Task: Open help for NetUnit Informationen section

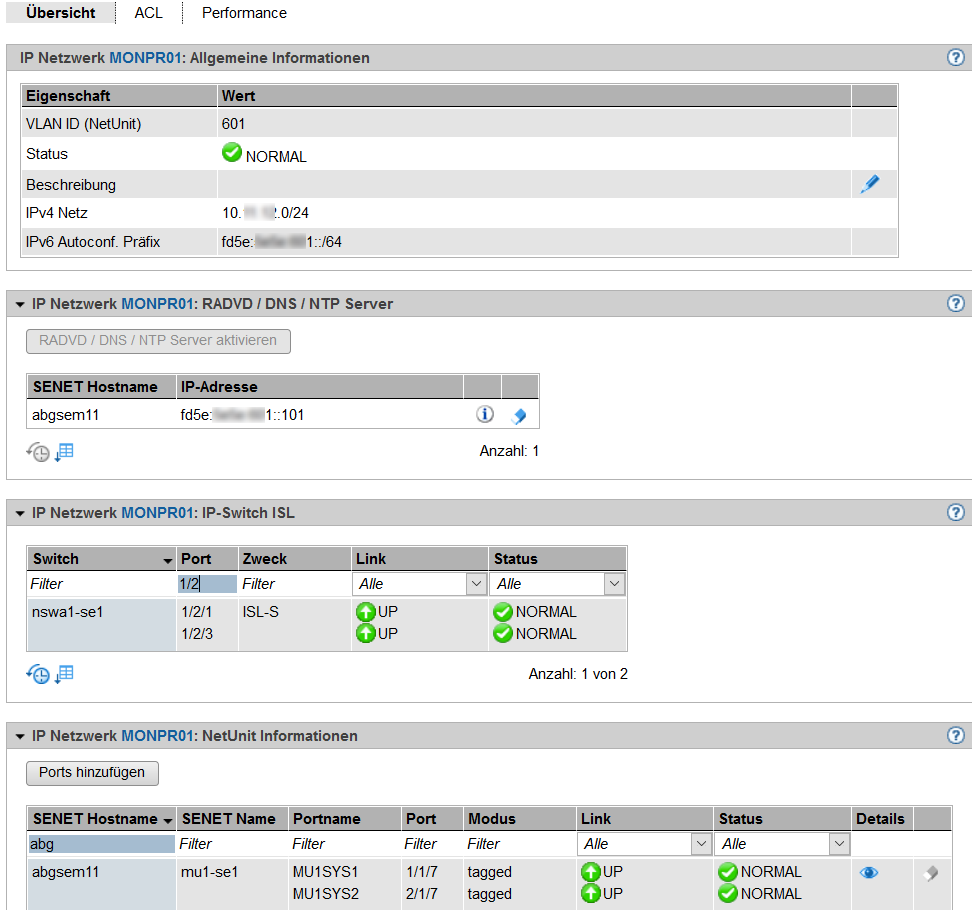Action: [x=955, y=735]
